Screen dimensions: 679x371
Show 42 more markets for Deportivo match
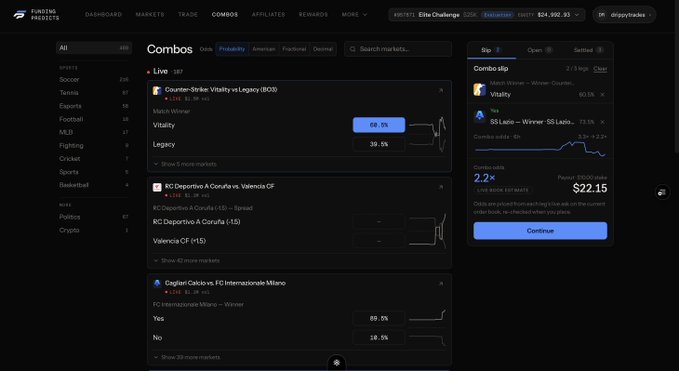click(x=187, y=261)
